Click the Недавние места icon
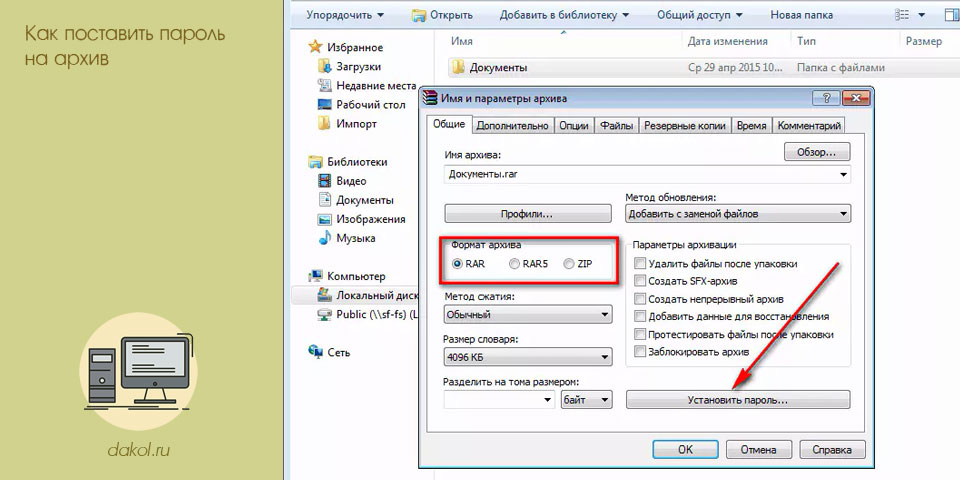 click(x=324, y=86)
